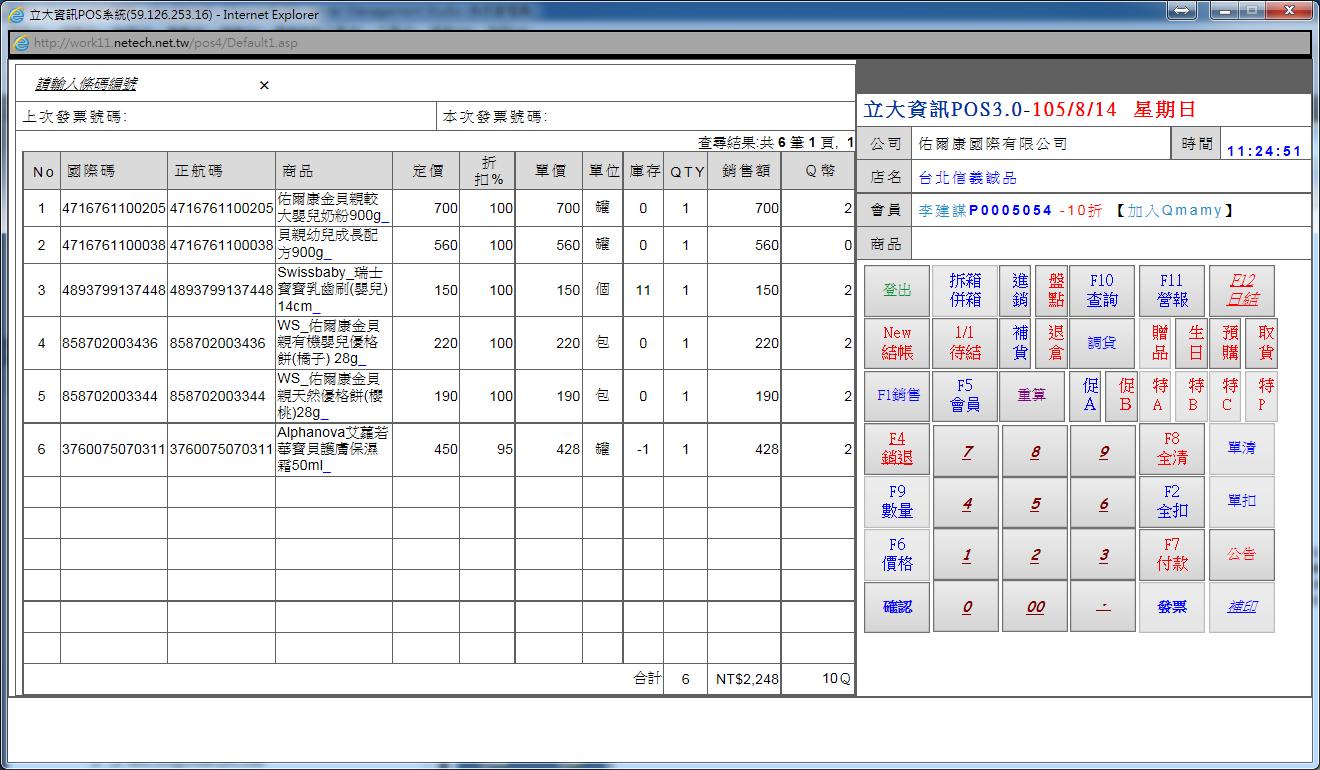Click the F2 全扣 discount-all button
Viewport: 1320px width, 770px height.
click(x=1172, y=502)
